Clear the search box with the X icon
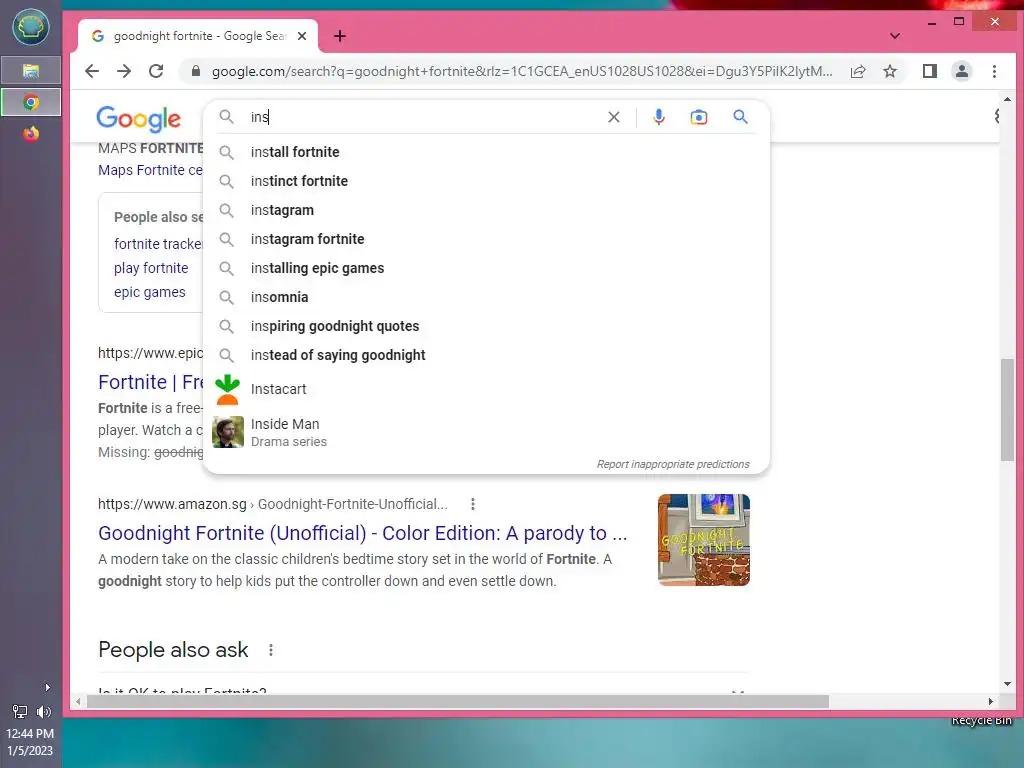The width and height of the screenshot is (1024, 768). [x=614, y=117]
